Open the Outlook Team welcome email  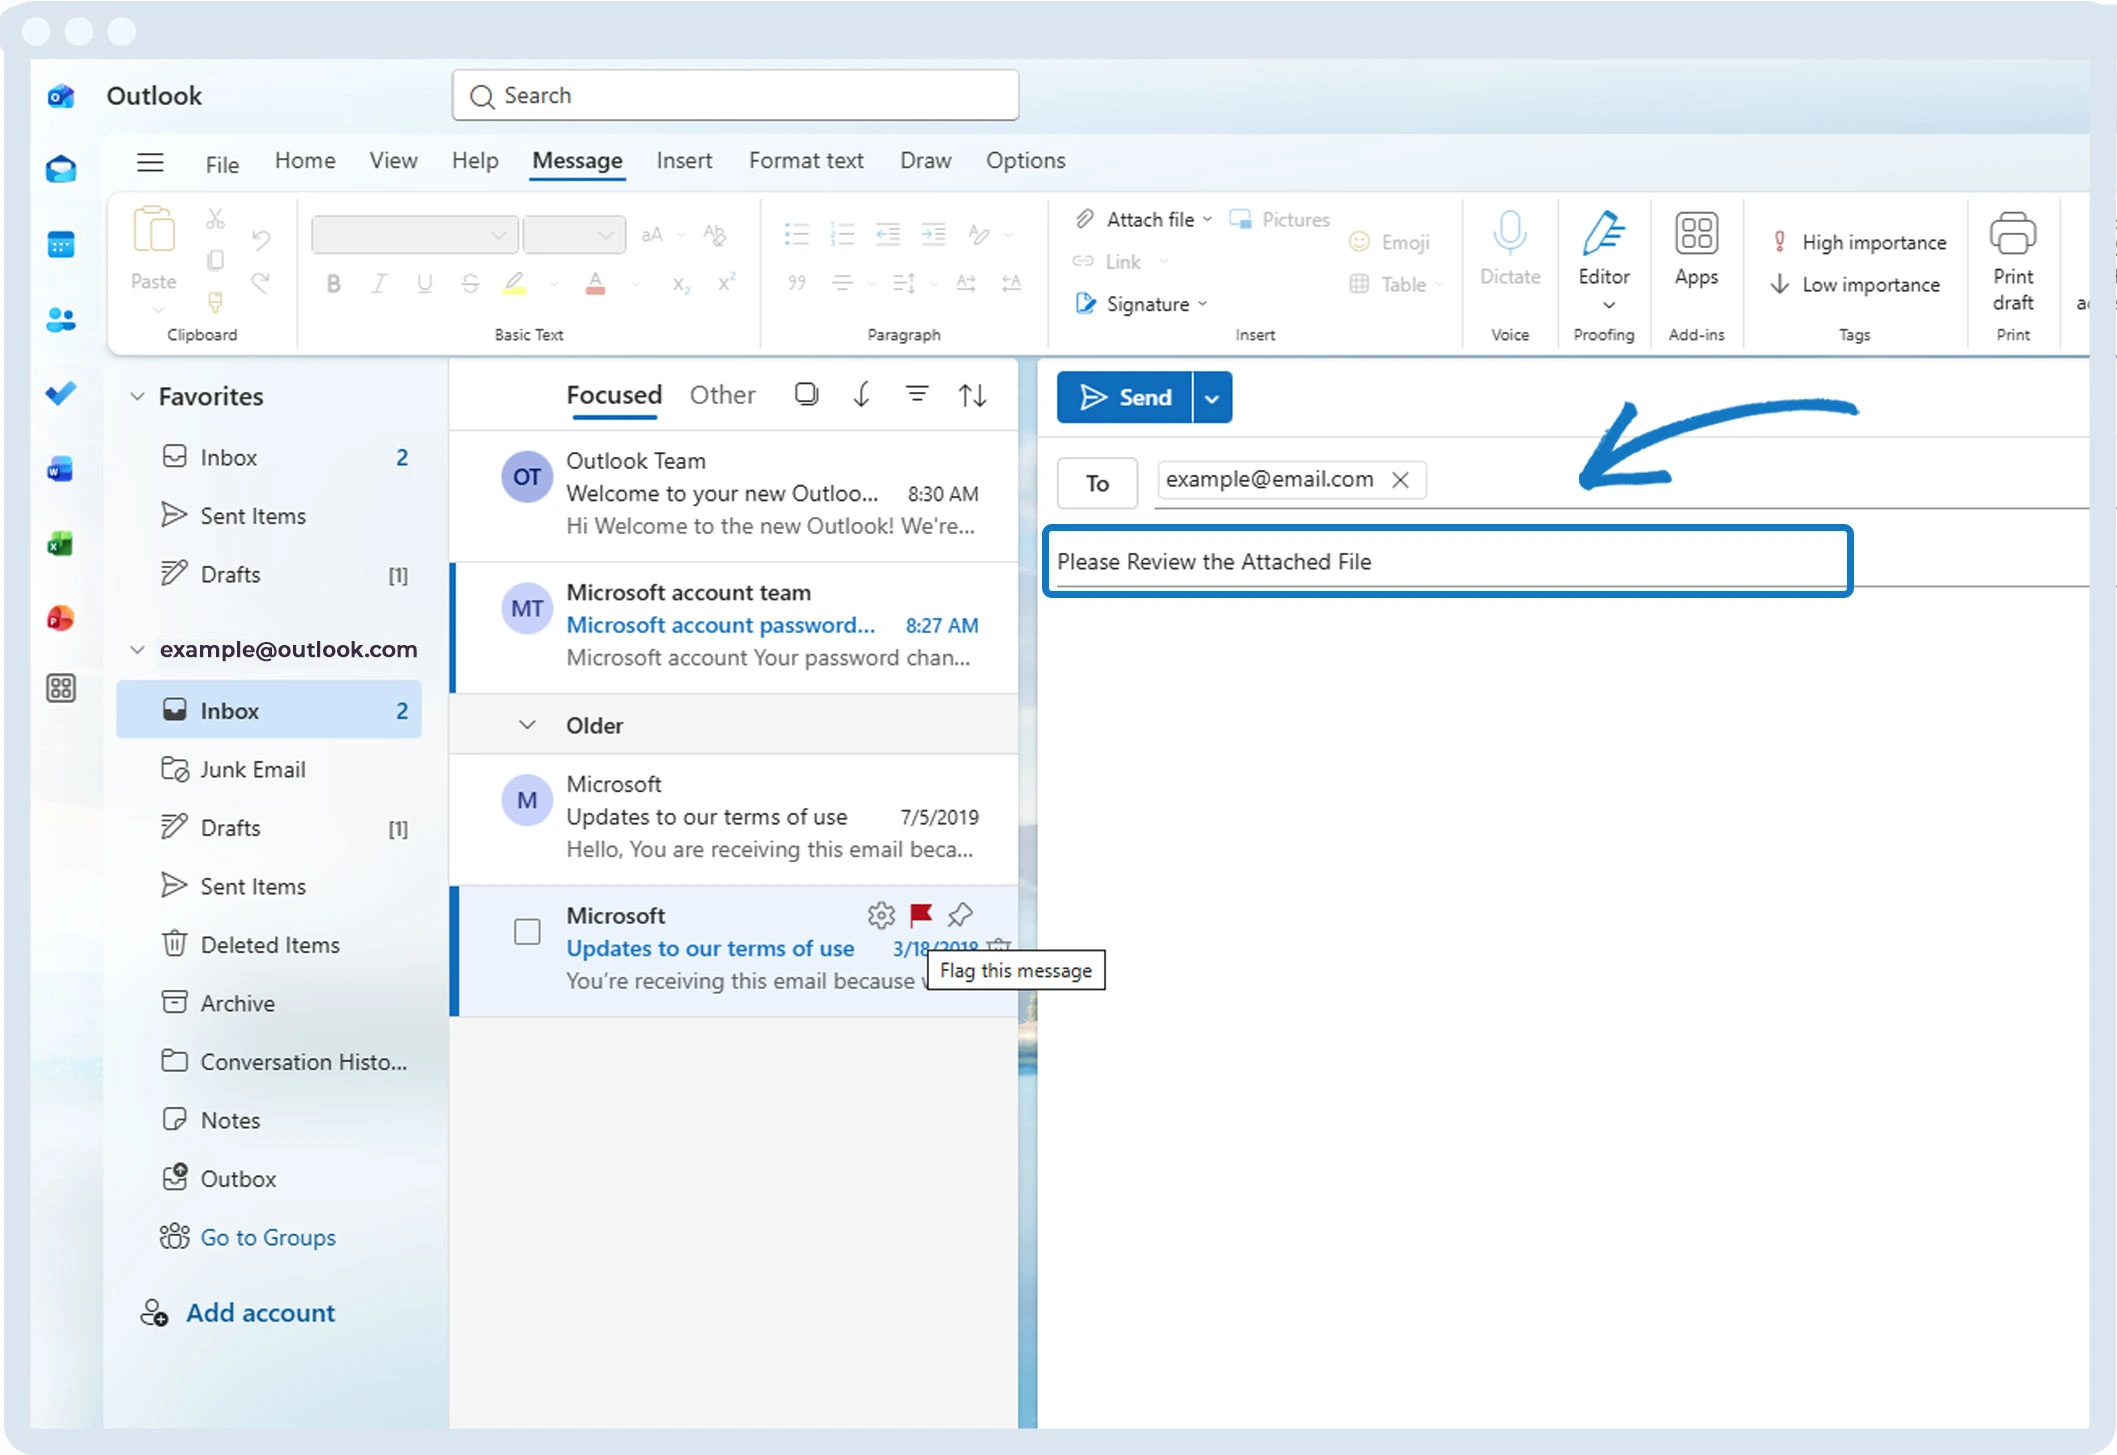(735, 494)
